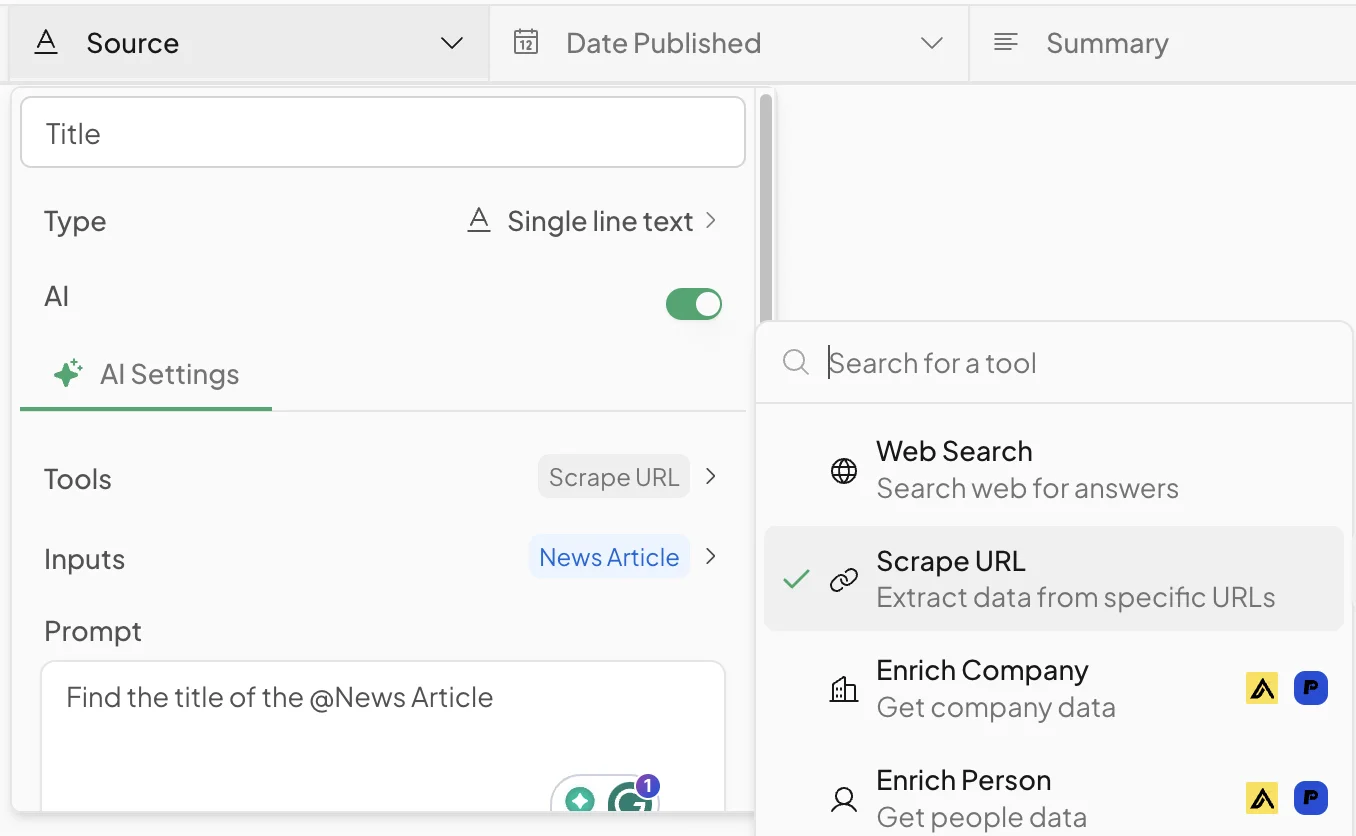Click the link icon for Scrape URL
The height and width of the screenshot is (836, 1356).
(844, 580)
